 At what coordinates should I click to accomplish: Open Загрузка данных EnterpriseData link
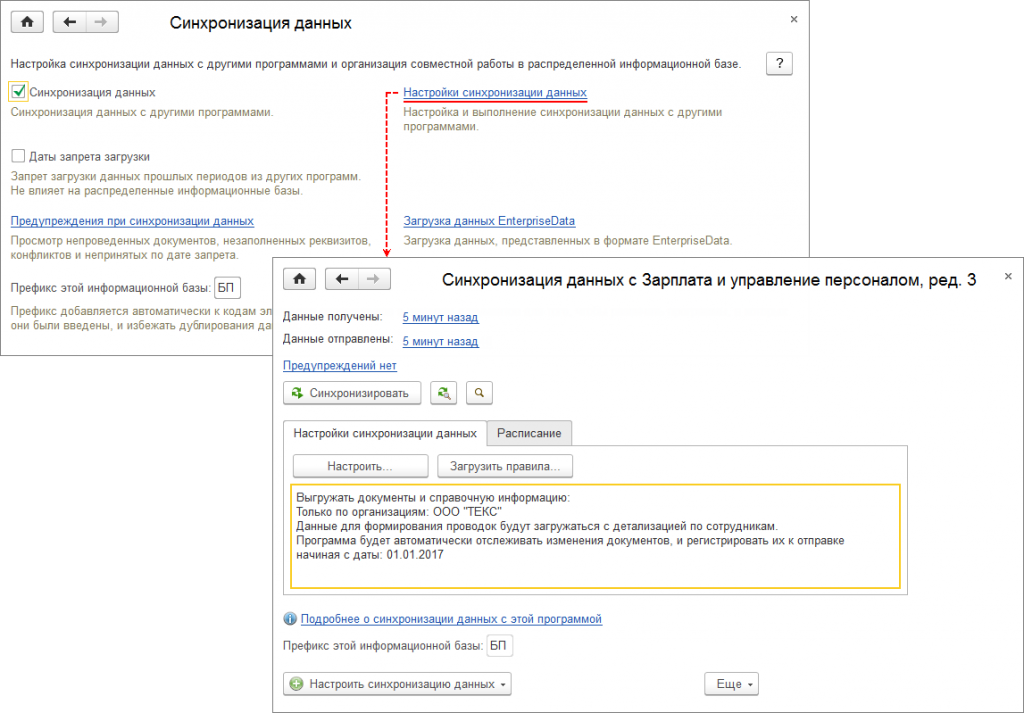pyautogui.click(x=489, y=221)
